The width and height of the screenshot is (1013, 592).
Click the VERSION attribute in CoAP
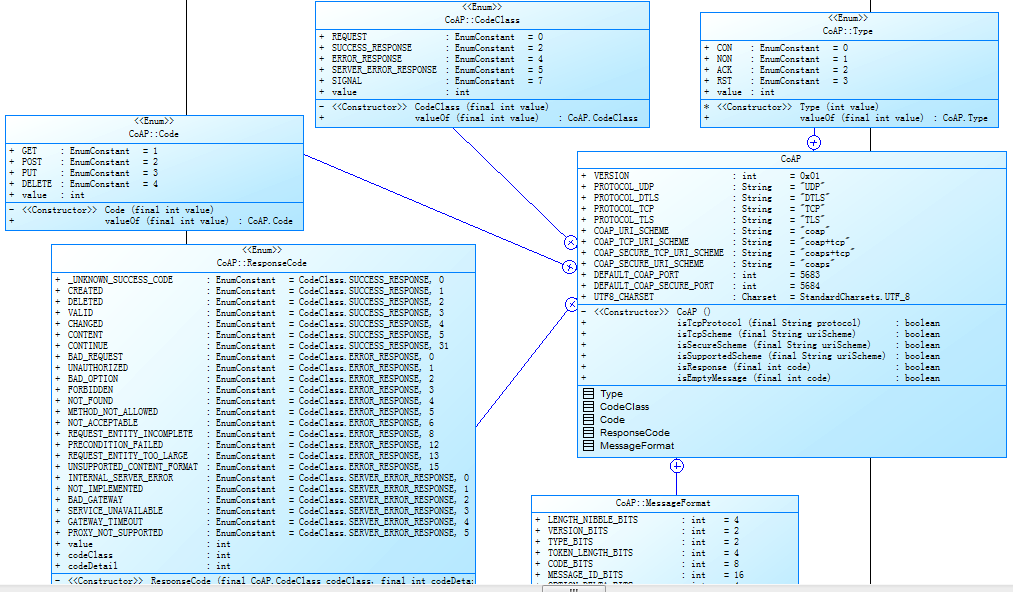pos(701,176)
